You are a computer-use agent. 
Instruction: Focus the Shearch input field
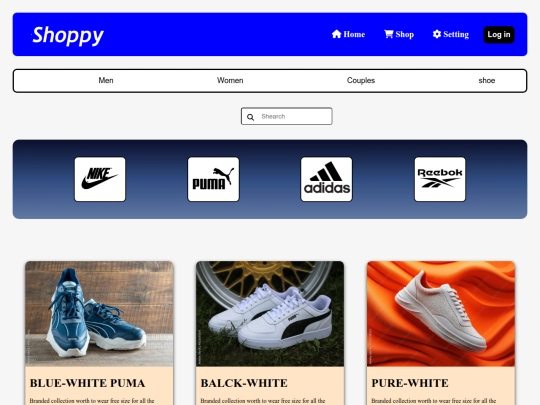pyautogui.click(x=287, y=116)
